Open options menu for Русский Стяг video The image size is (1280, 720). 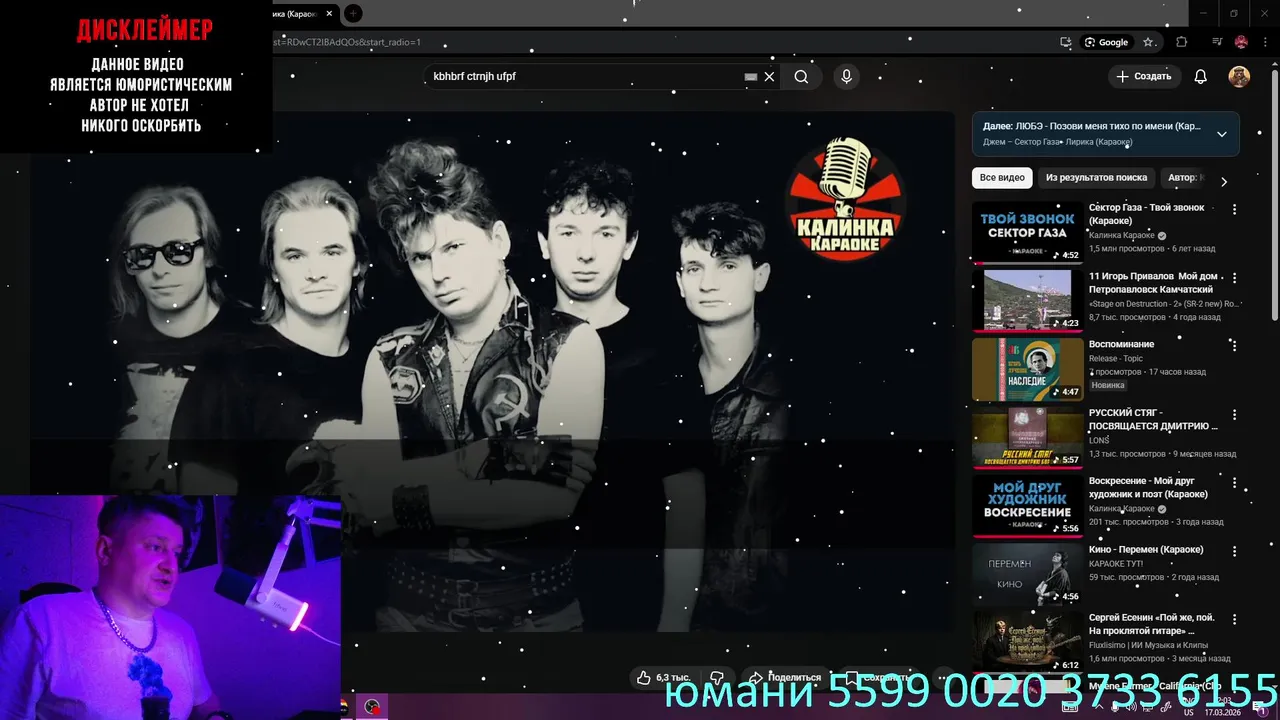tap(1234, 415)
